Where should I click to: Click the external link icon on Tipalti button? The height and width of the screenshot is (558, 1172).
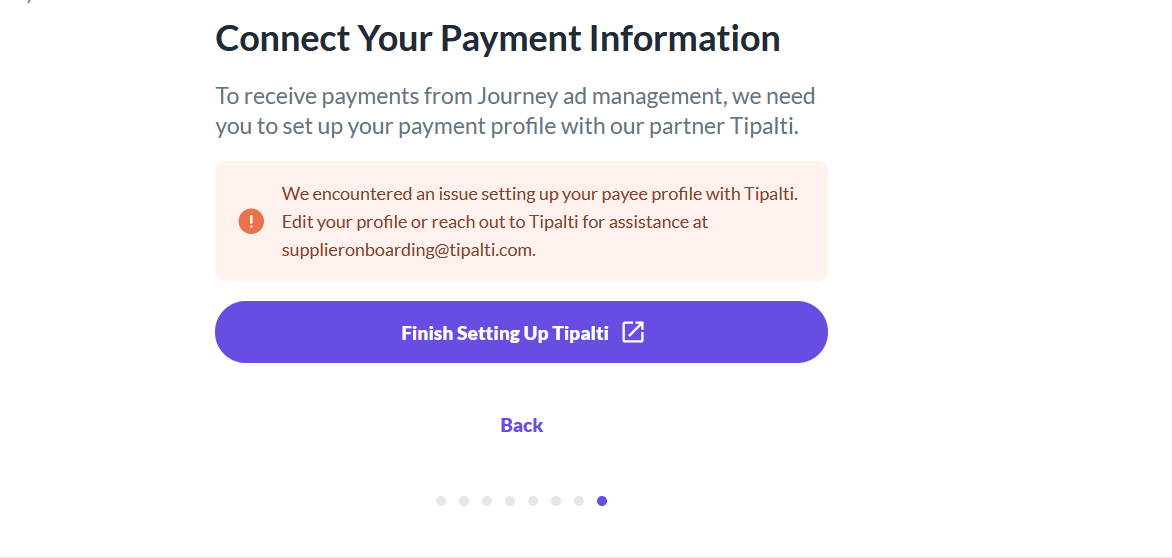coord(633,332)
